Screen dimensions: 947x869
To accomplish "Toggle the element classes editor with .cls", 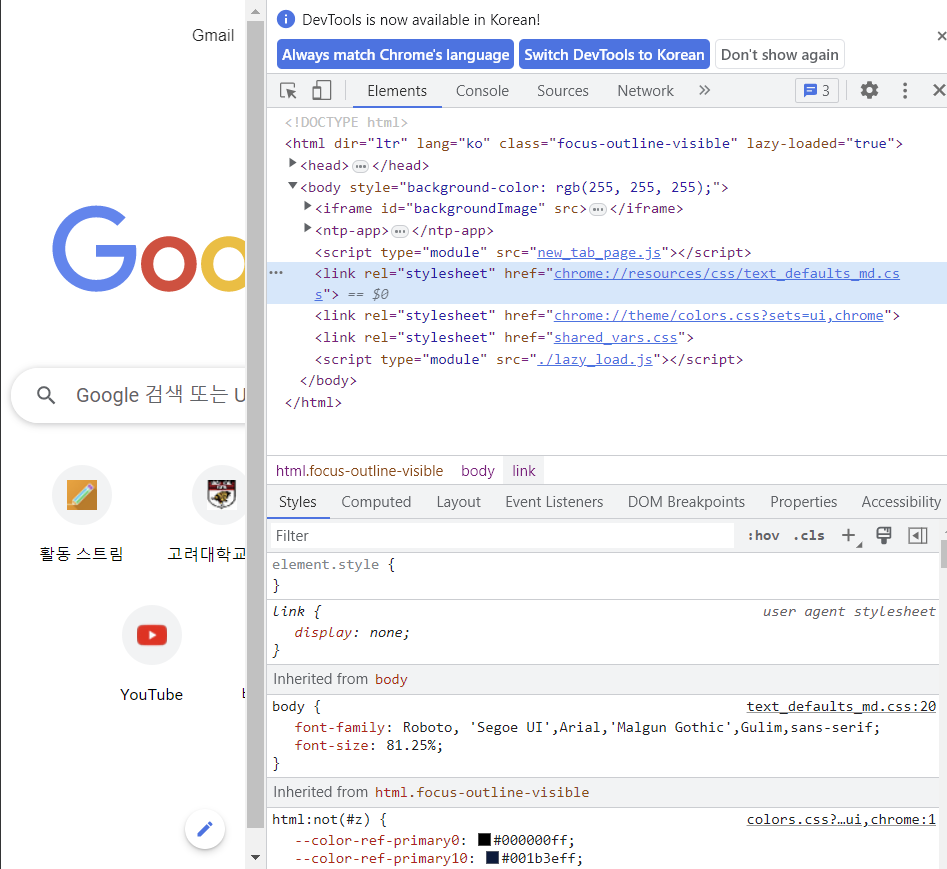I will coord(808,535).
